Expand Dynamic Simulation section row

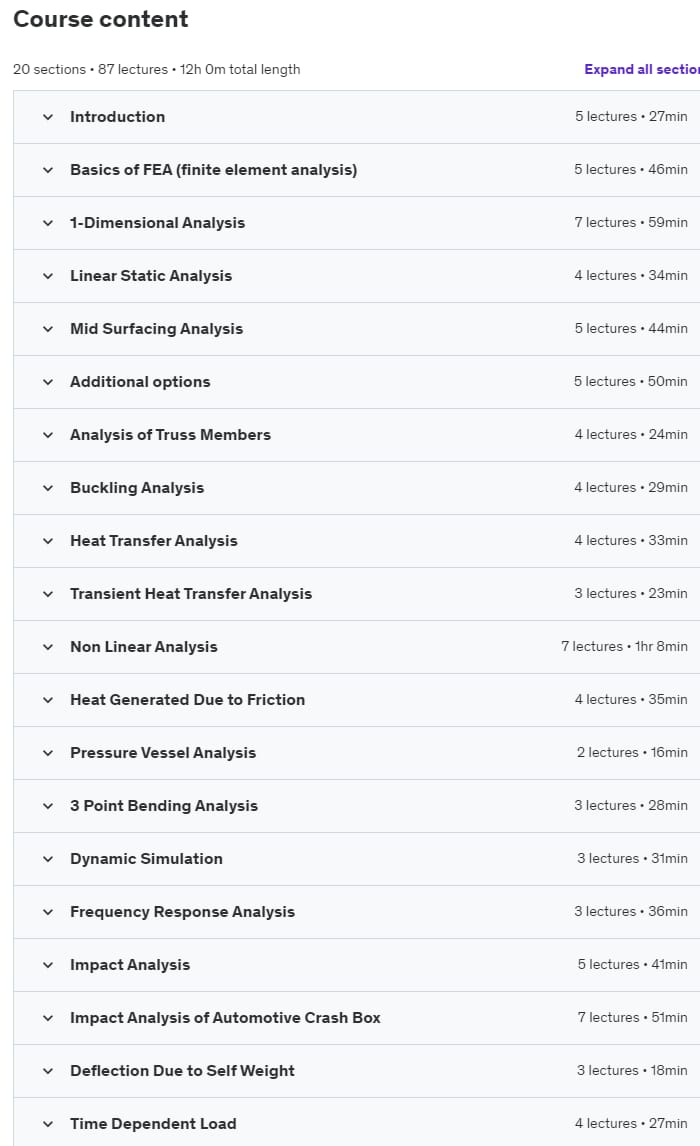[x=357, y=859]
